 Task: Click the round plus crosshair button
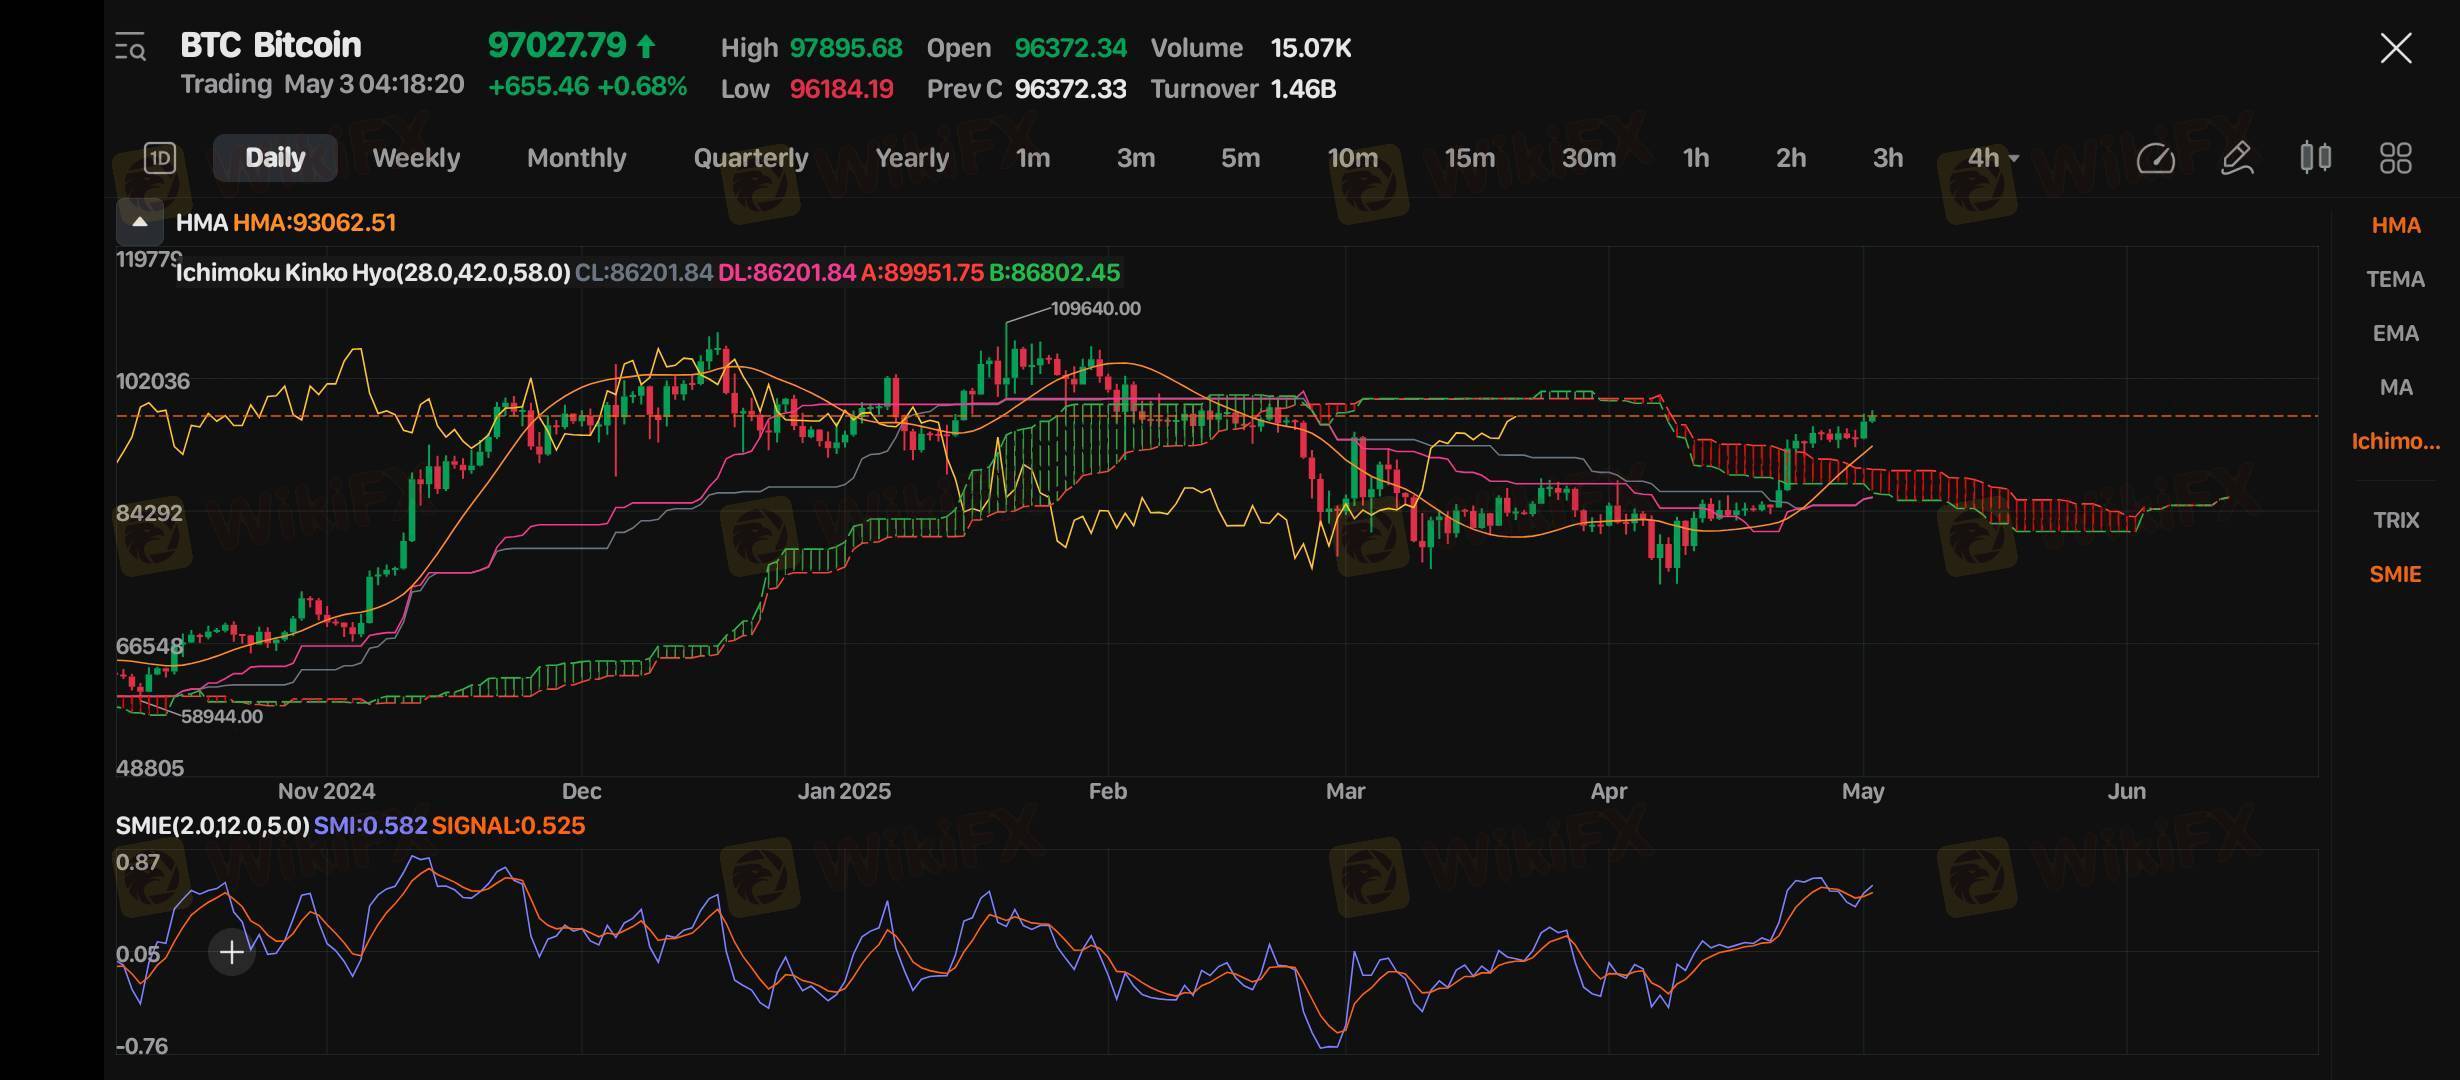point(231,952)
